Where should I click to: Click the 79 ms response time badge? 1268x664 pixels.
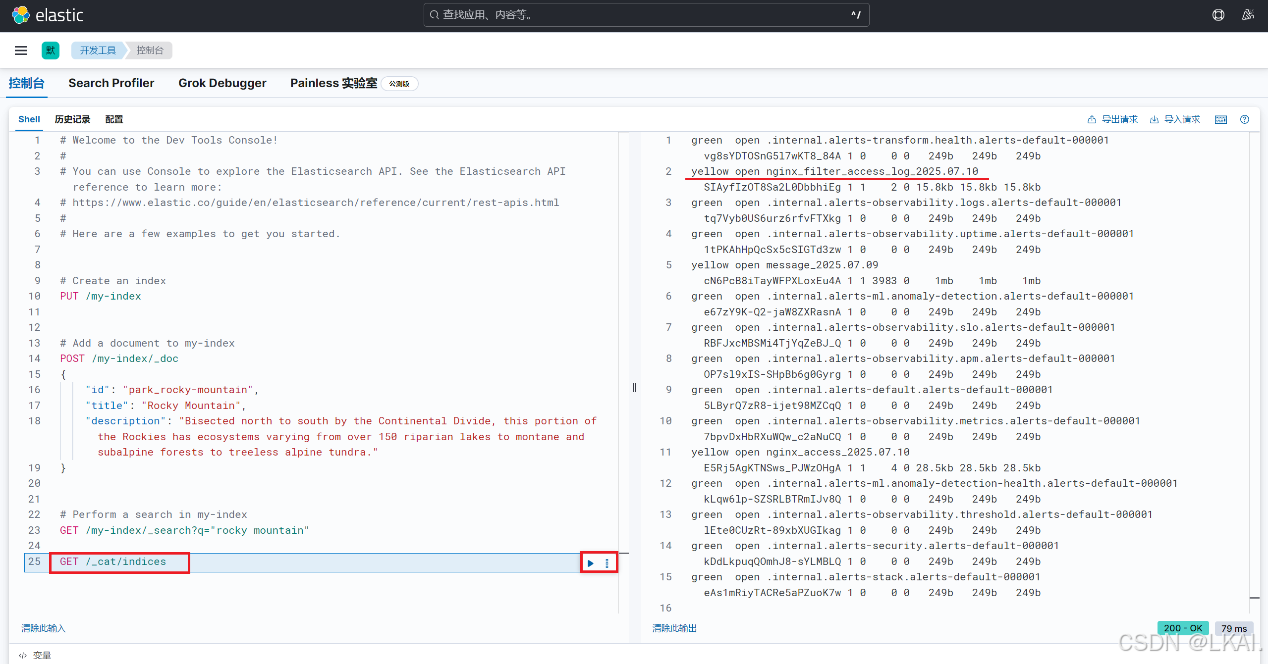[x=1235, y=628]
